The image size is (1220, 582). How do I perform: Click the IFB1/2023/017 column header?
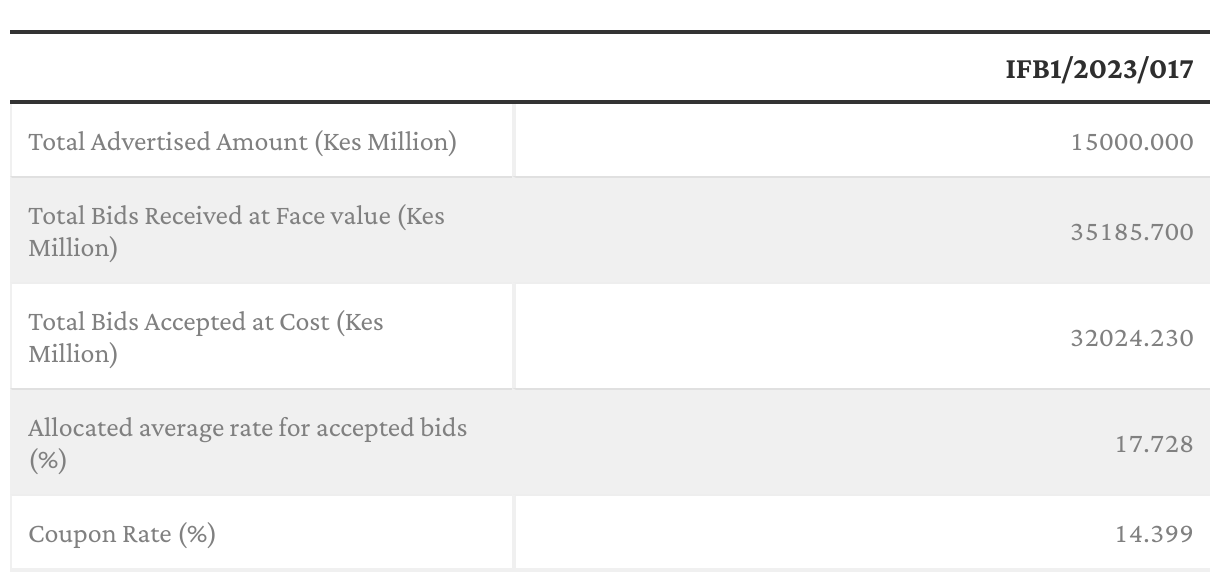[x=1099, y=70]
